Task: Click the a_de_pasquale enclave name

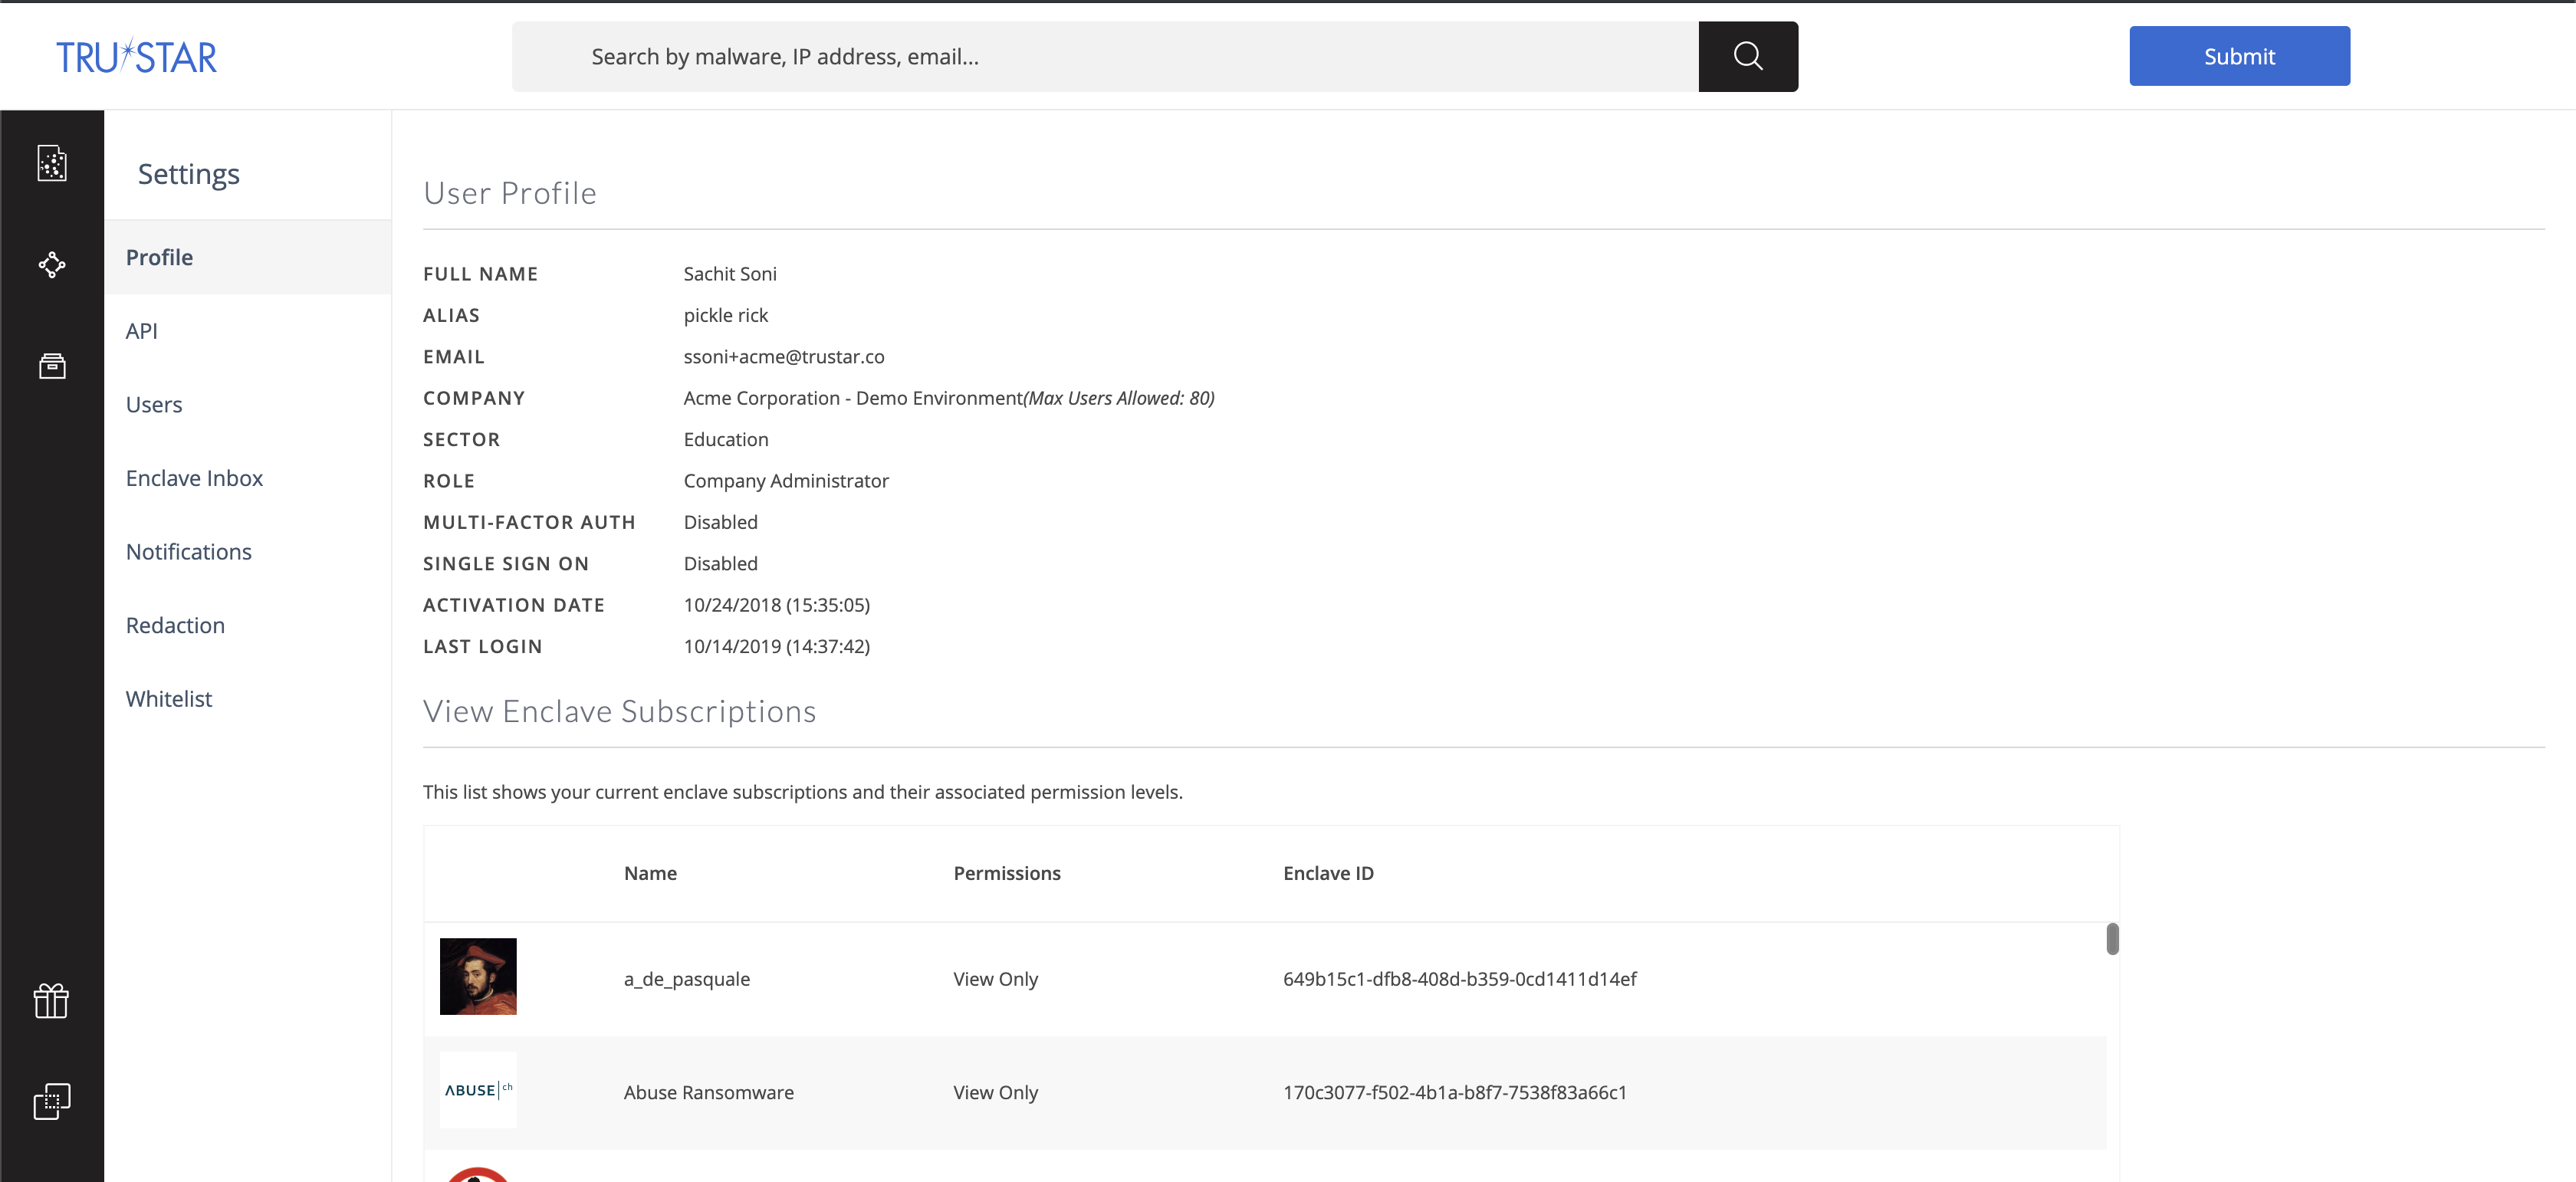Action: click(x=687, y=979)
